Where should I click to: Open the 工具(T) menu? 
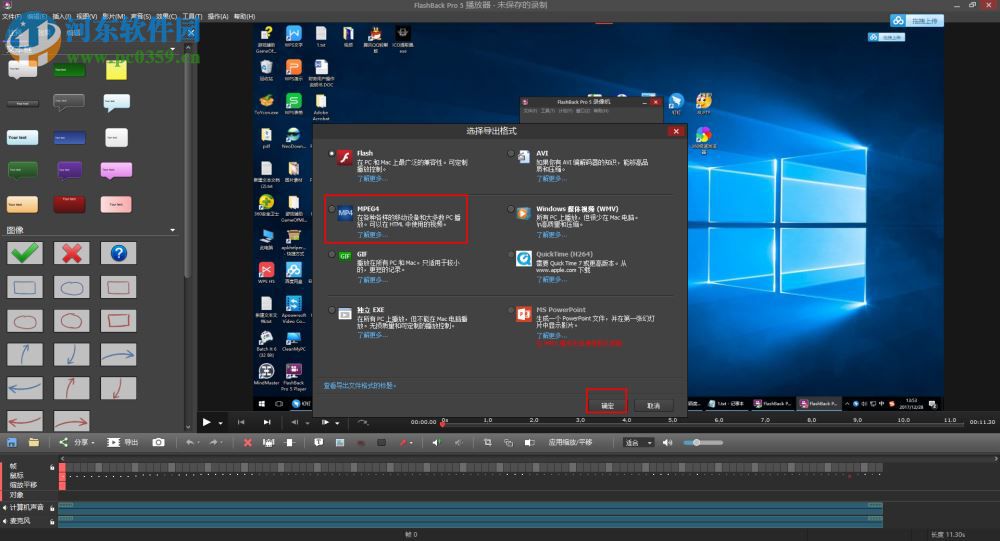tap(192, 16)
